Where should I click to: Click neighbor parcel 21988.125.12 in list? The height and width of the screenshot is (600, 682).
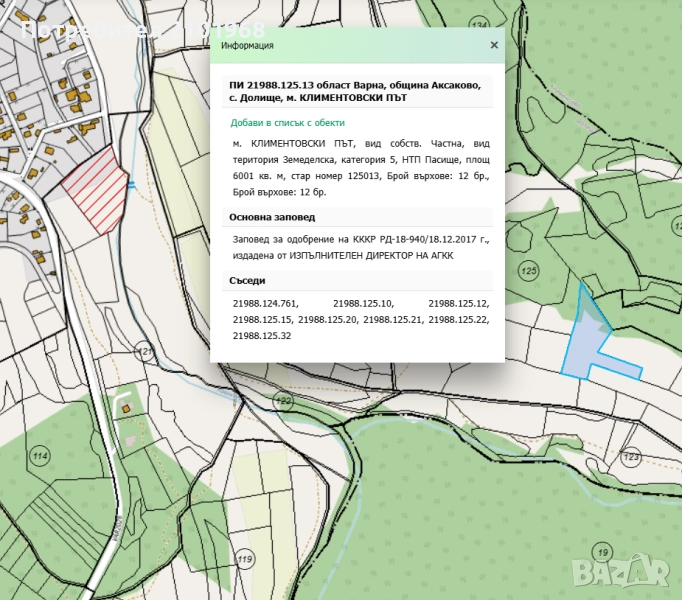tap(458, 302)
